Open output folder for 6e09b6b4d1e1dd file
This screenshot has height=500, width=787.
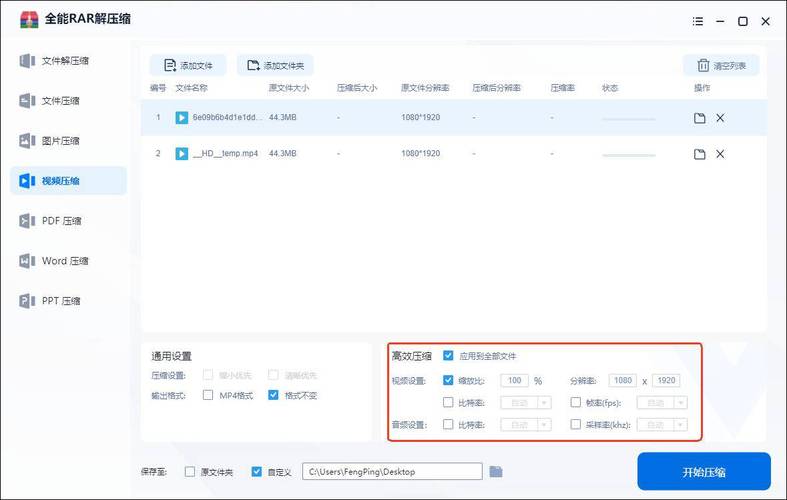point(699,118)
